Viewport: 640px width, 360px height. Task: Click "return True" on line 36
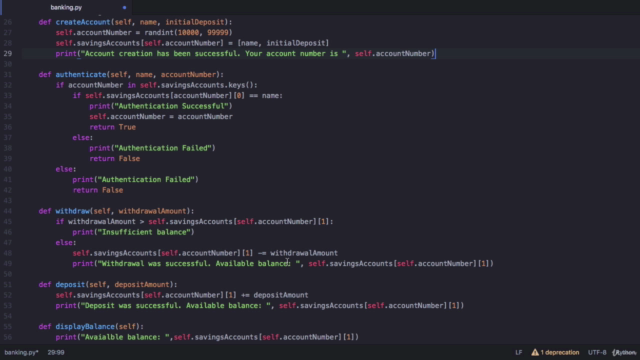(x=113, y=127)
